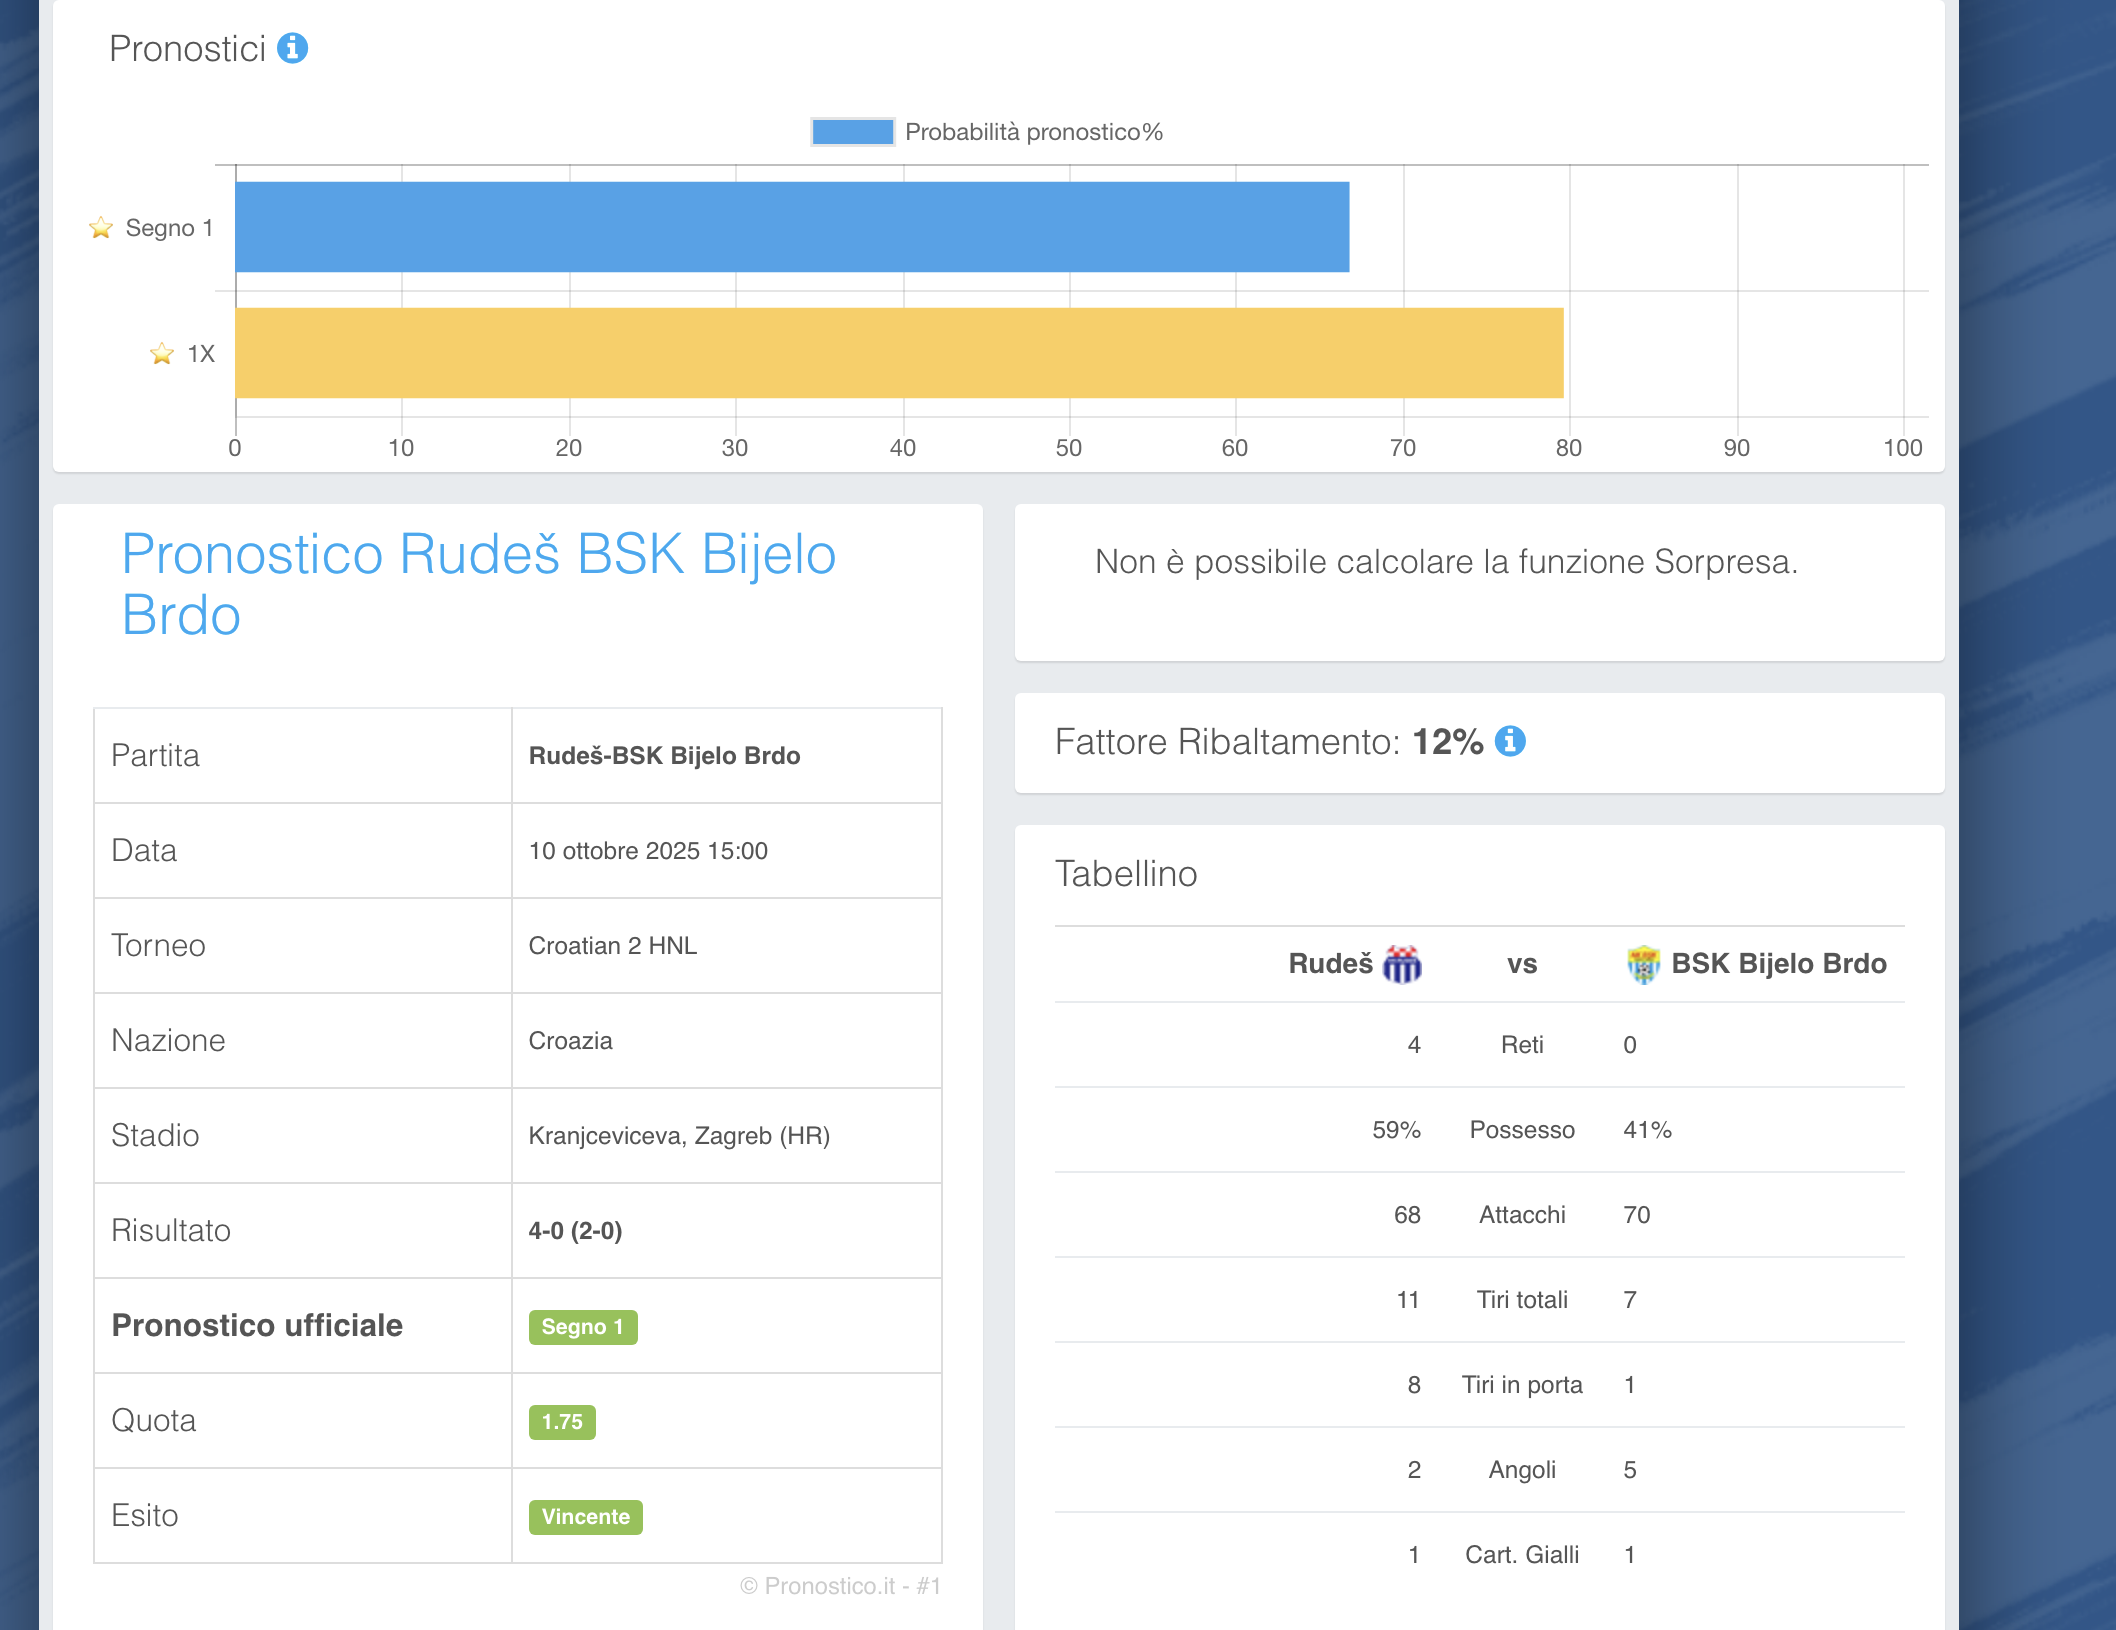Click the Rudeš team name in Tabellino
Image resolution: width=2116 pixels, height=1630 pixels.
1330,964
